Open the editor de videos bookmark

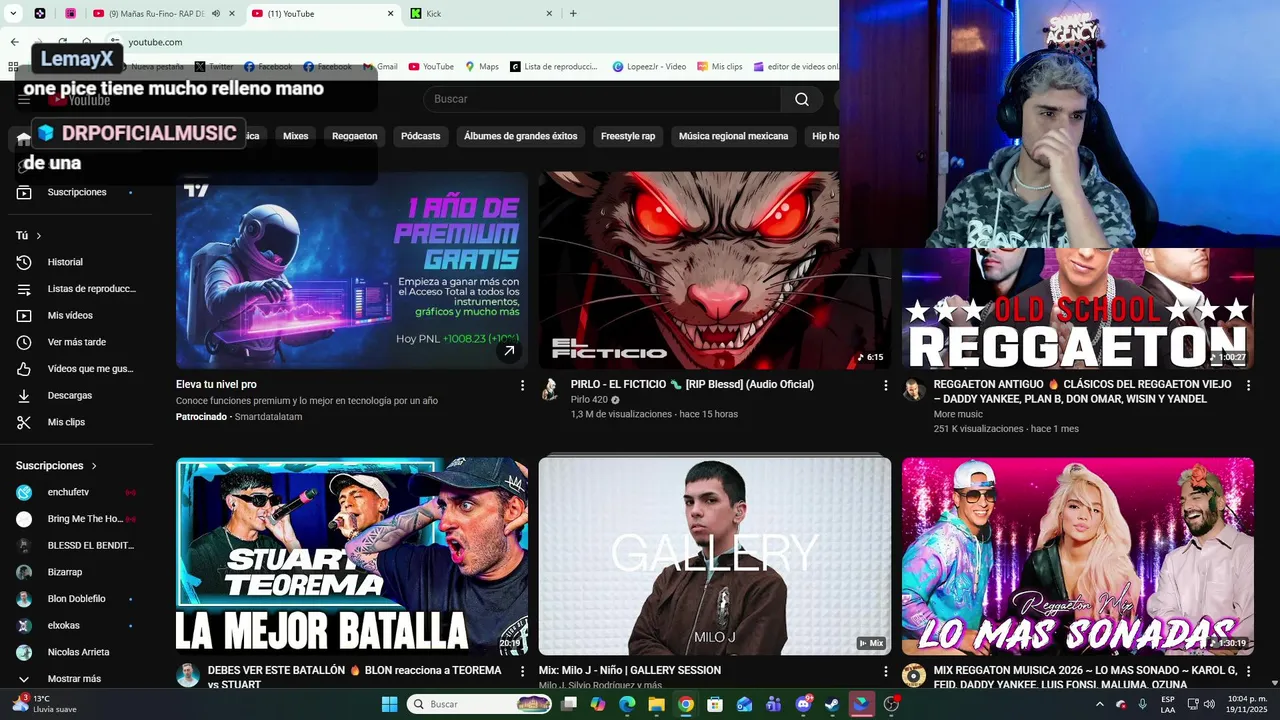click(x=796, y=66)
